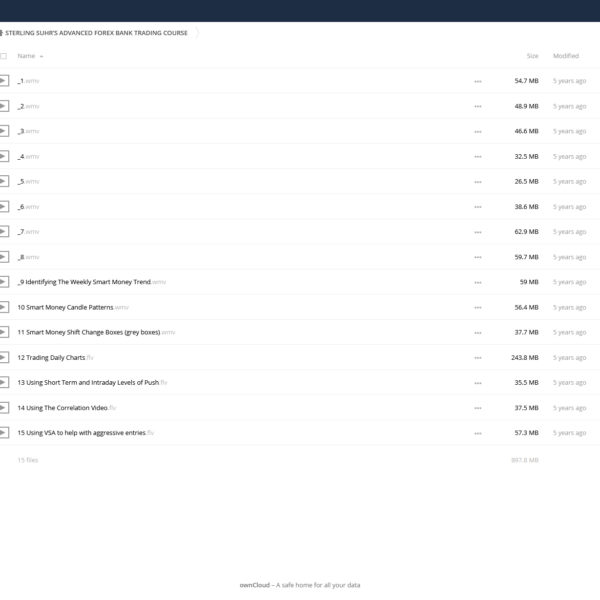The image size is (600, 600).
Task: Click the ownCloud footer text
Action: coord(300,585)
